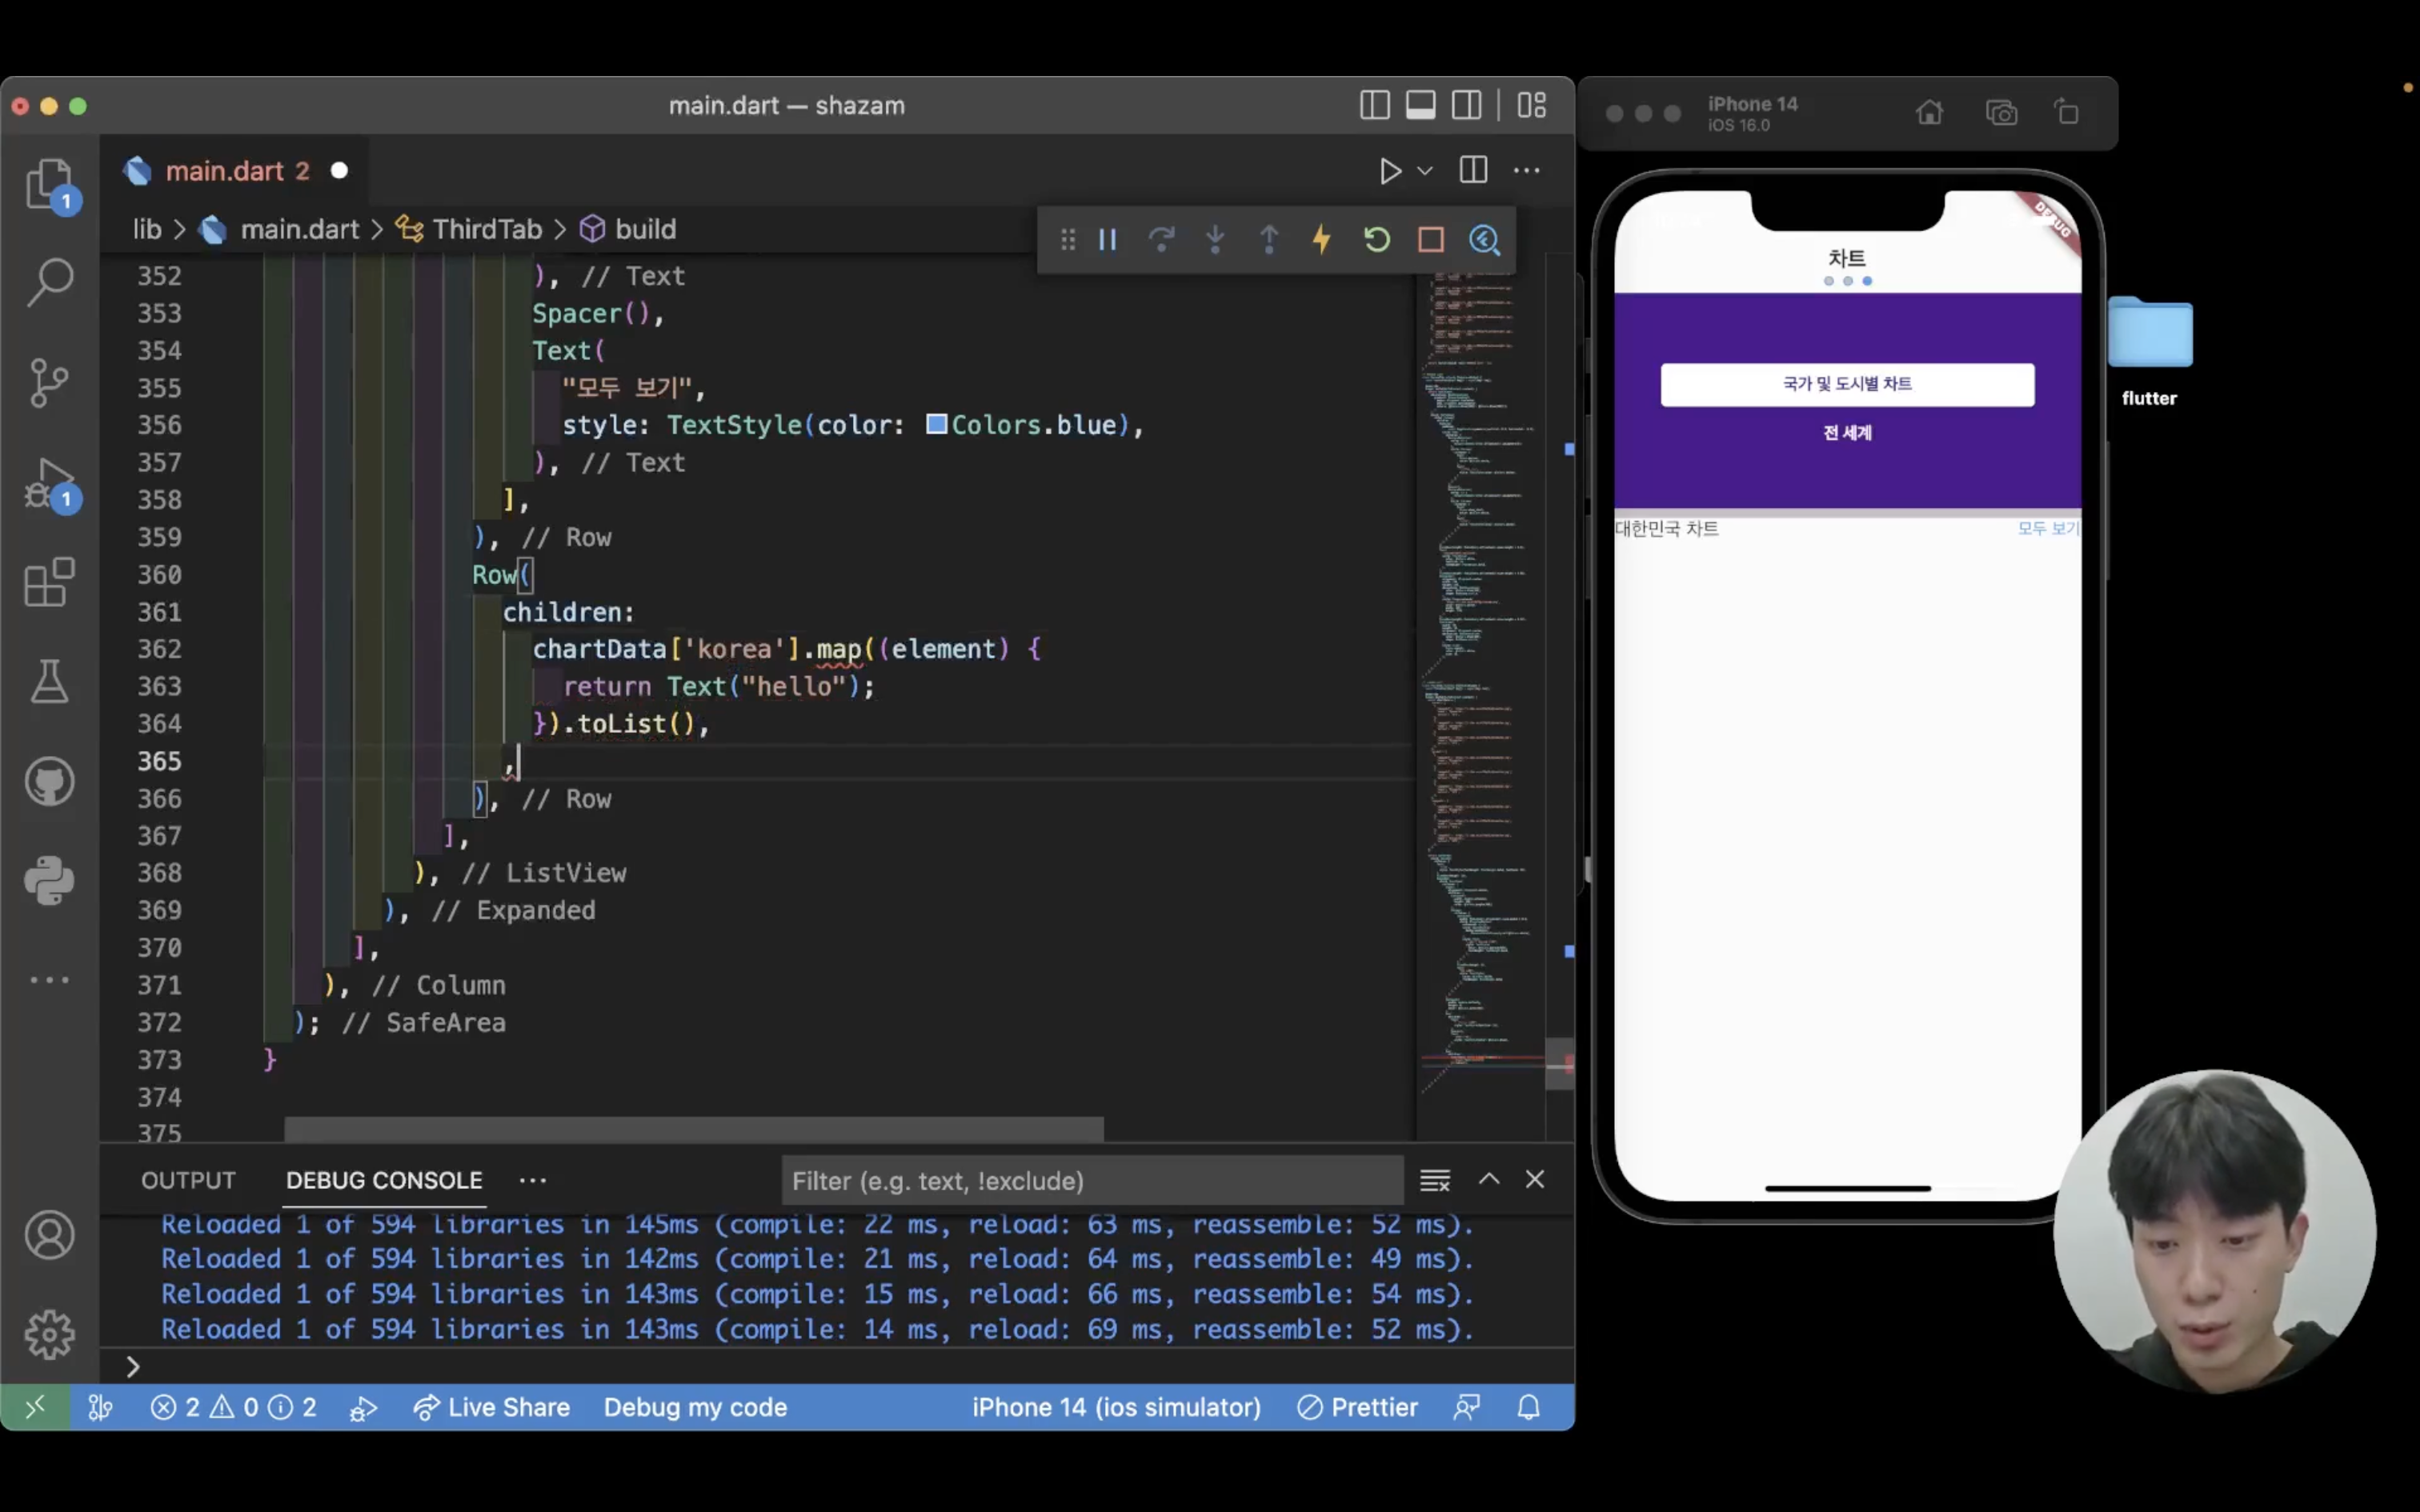Click feedback icon in status bar

click(x=1467, y=1408)
